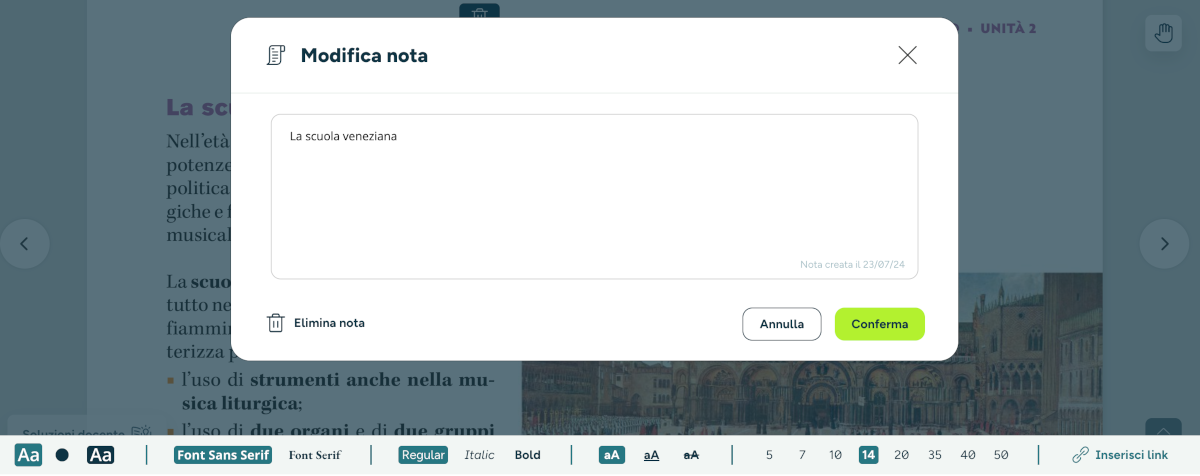Screen dimensions: 1200x476
Task: Select underlined aA text decoration
Action: click(652, 455)
